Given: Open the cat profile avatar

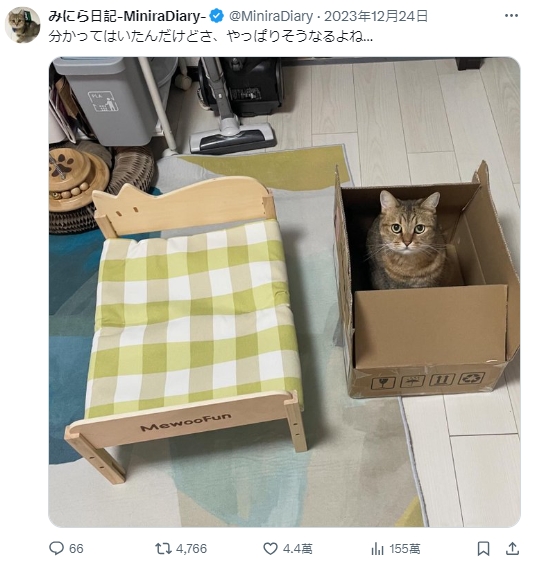Looking at the screenshot, I should click(x=23, y=25).
